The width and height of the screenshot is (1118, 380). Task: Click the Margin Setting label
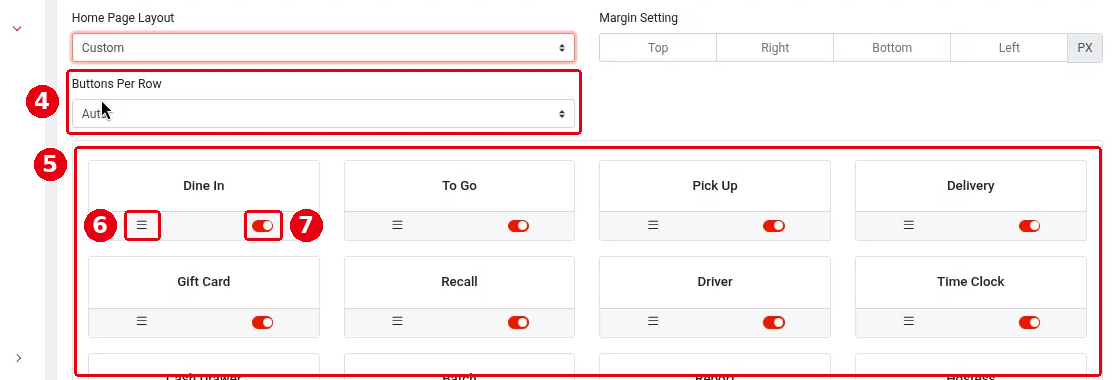coord(639,18)
